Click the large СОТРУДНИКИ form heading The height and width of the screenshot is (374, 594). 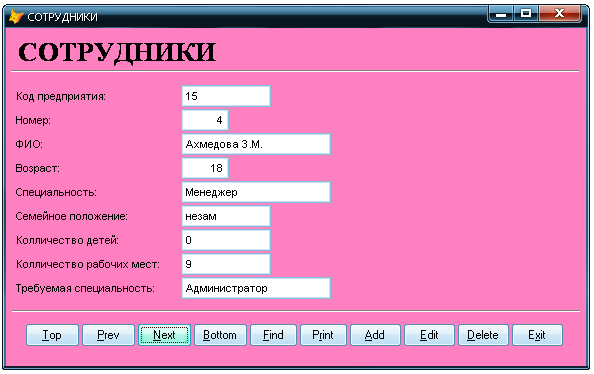tap(117, 52)
